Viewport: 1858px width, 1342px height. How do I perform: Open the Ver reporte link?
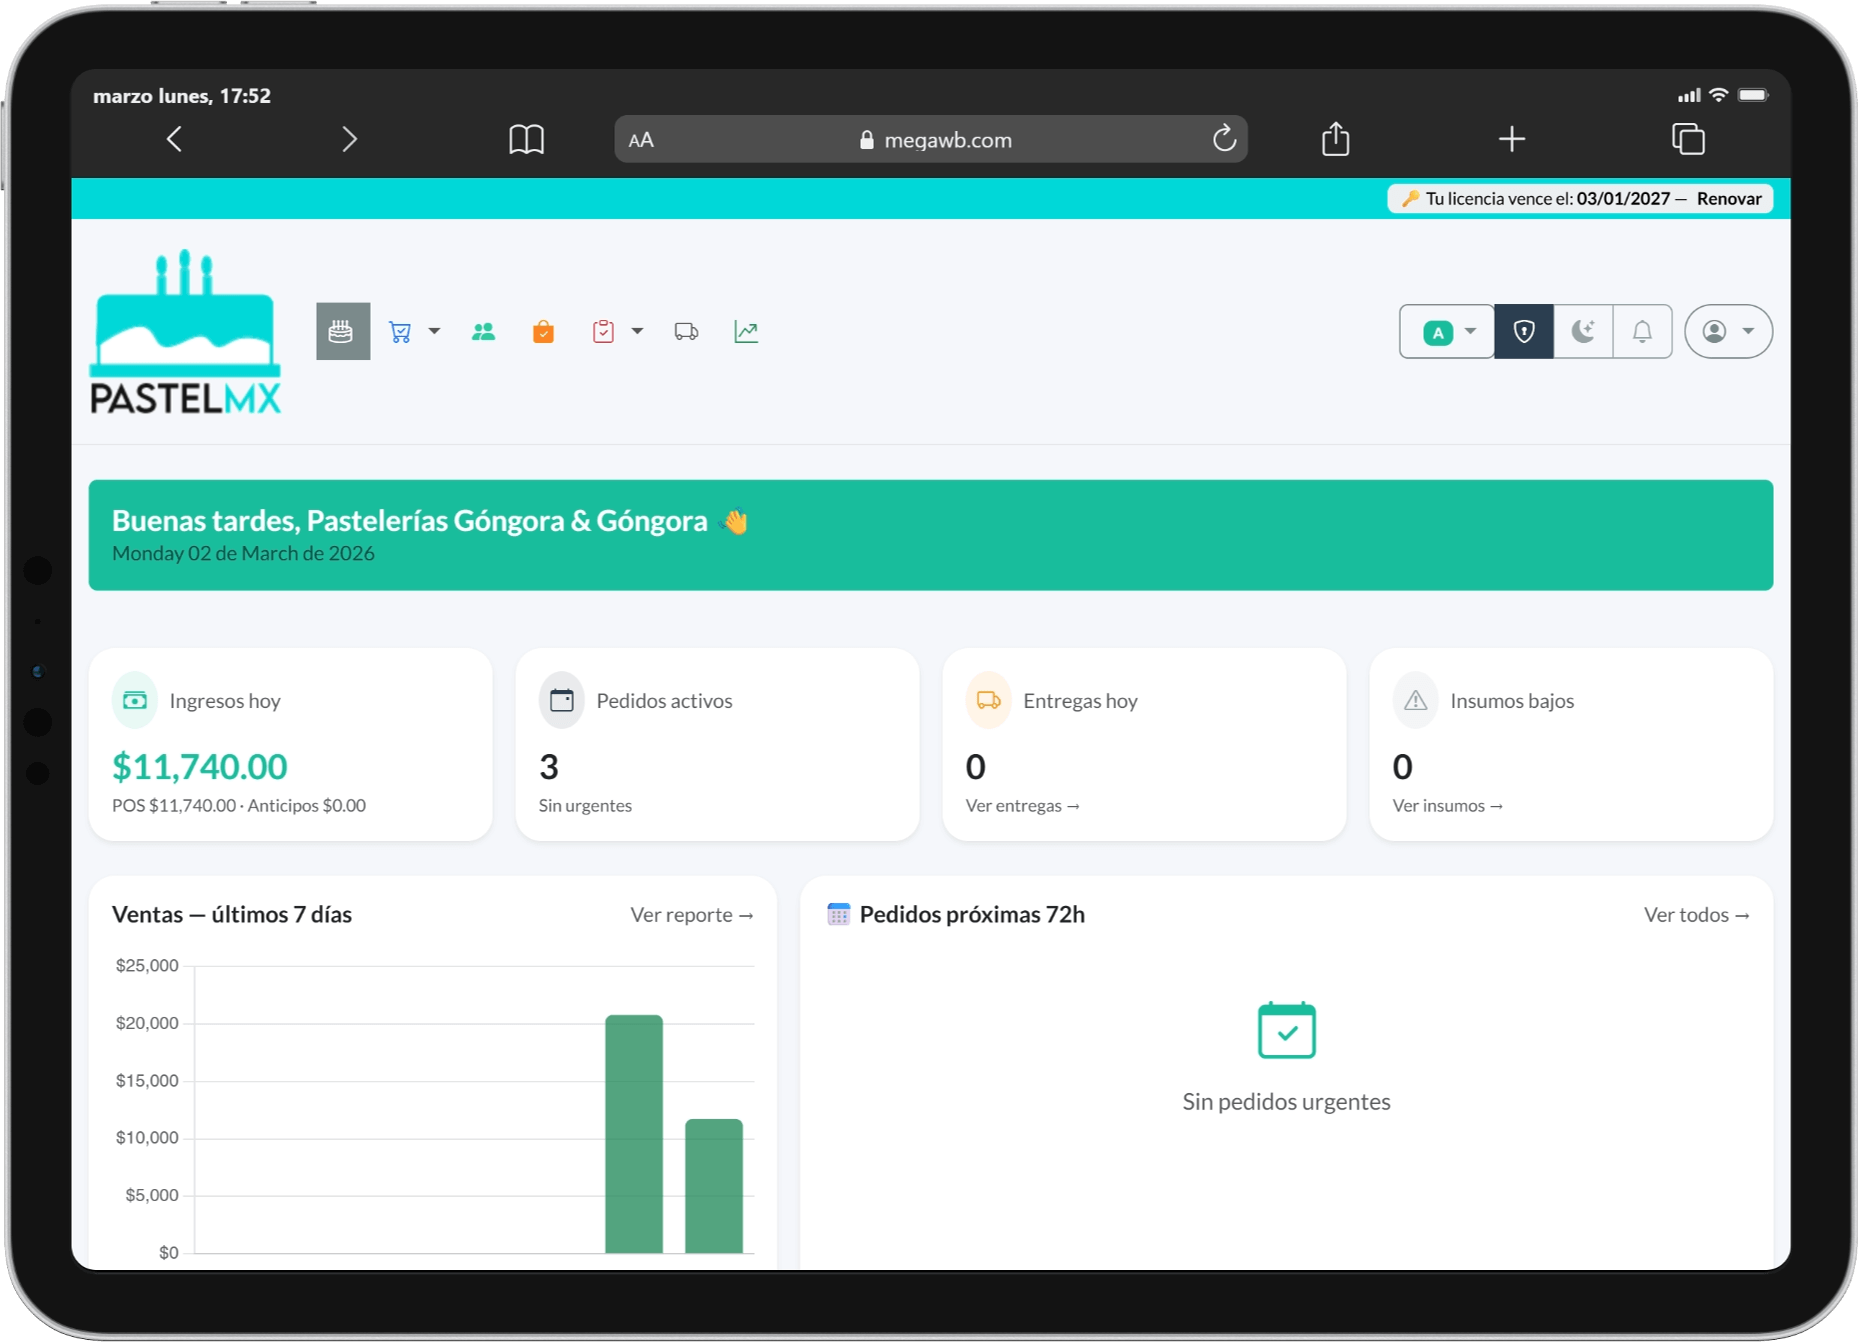click(691, 915)
